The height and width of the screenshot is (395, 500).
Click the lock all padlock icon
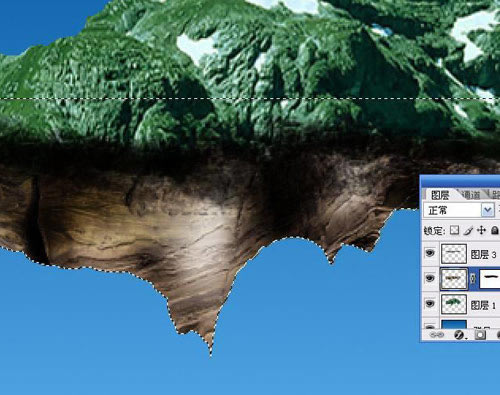pyautogui.click(x=495, y=230)
